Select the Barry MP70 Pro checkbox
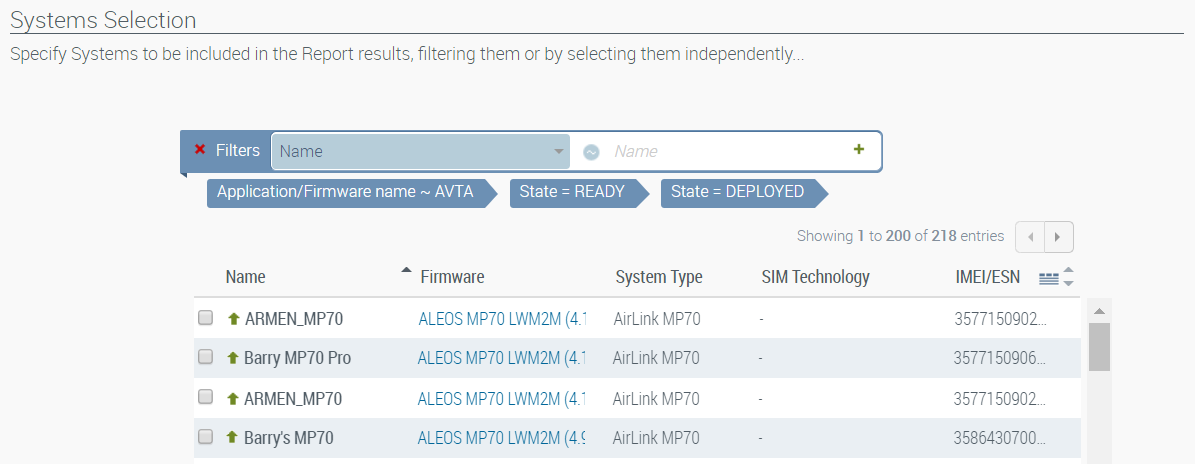The image size is (1195, 464). pyautogui.click(x=206, y=357)
